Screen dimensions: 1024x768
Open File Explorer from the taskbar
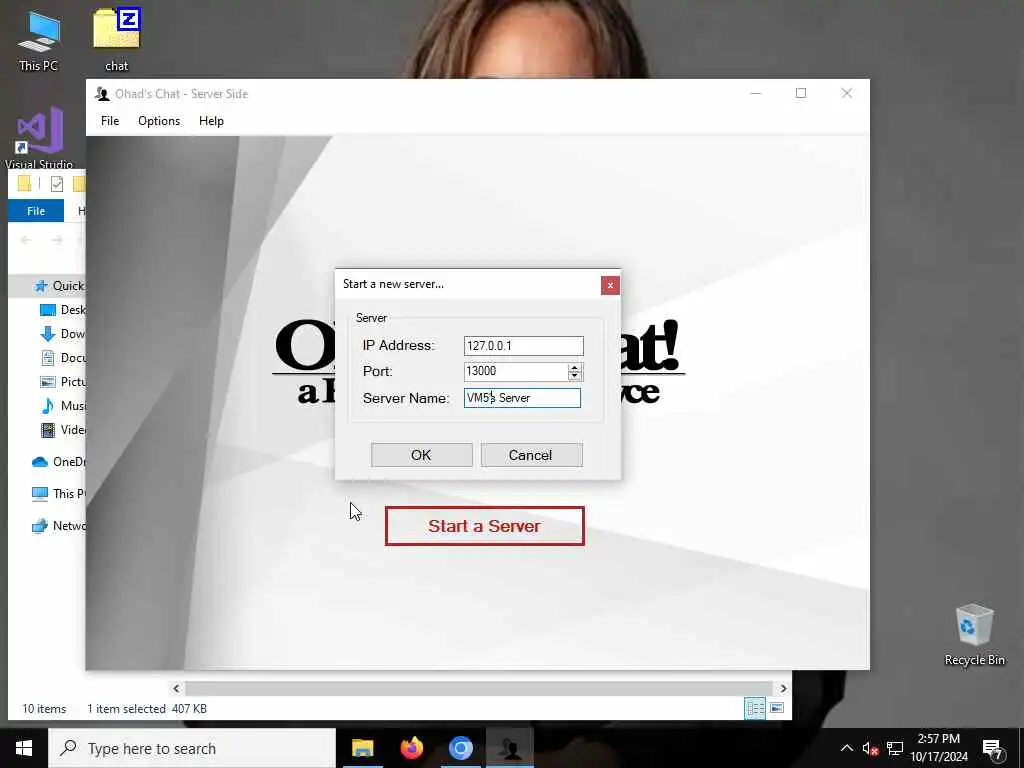coord(362,748)
